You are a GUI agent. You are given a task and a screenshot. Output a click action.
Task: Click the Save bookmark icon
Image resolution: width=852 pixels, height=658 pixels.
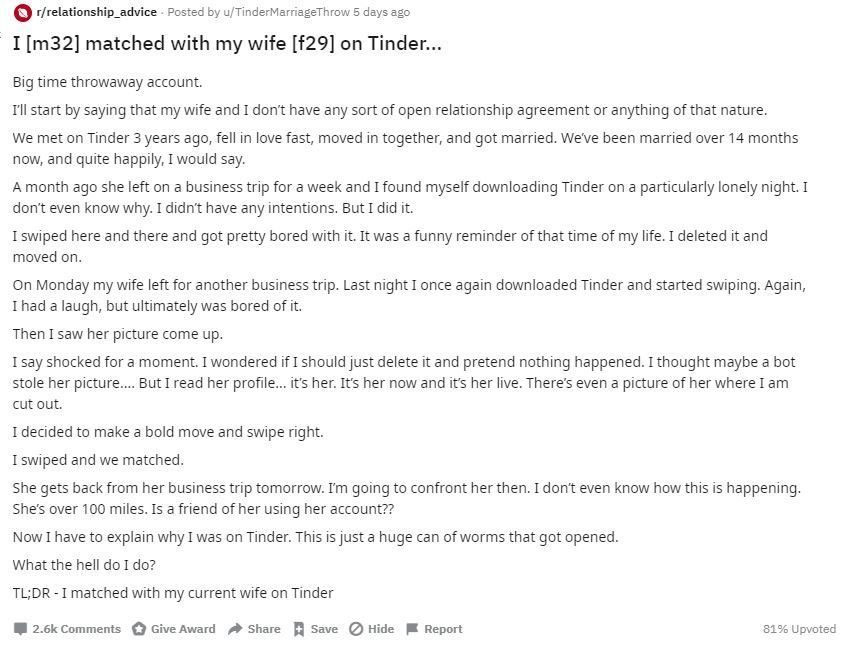click(298, 629)
